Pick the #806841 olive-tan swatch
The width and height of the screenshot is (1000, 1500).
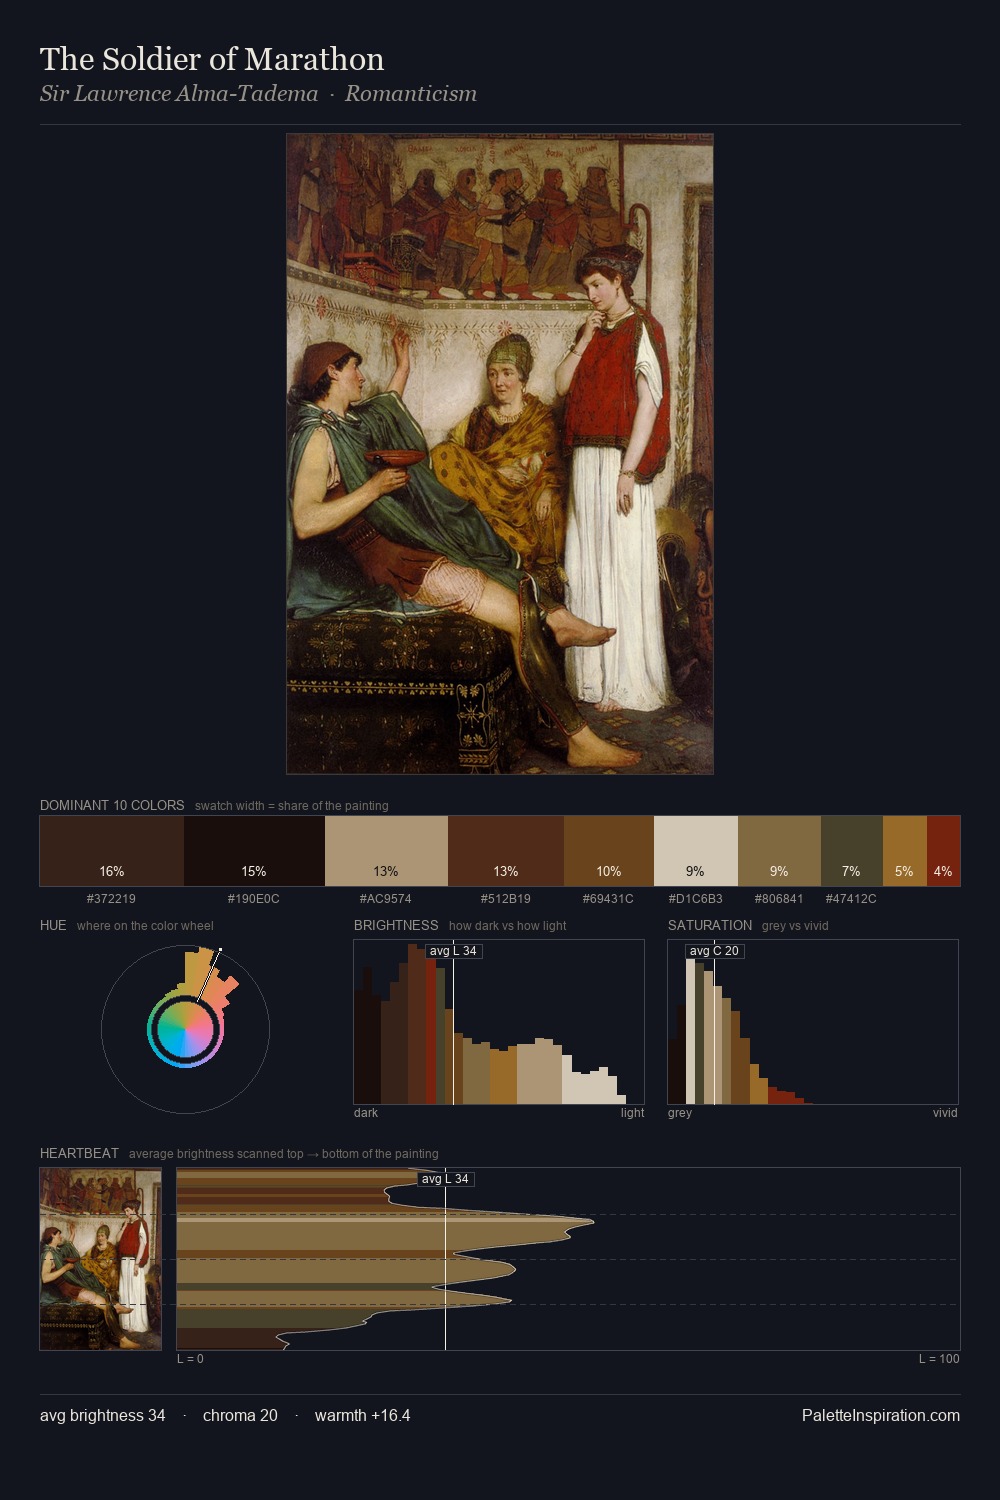click(x=779, y=851)
